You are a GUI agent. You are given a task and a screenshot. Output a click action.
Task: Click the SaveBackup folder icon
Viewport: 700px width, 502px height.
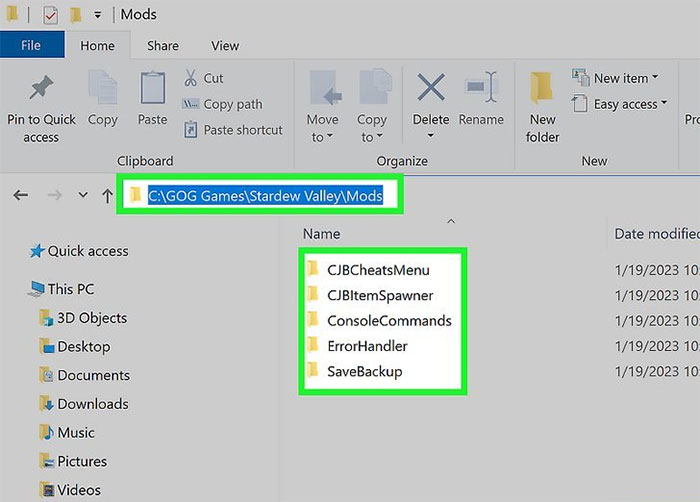313,370
